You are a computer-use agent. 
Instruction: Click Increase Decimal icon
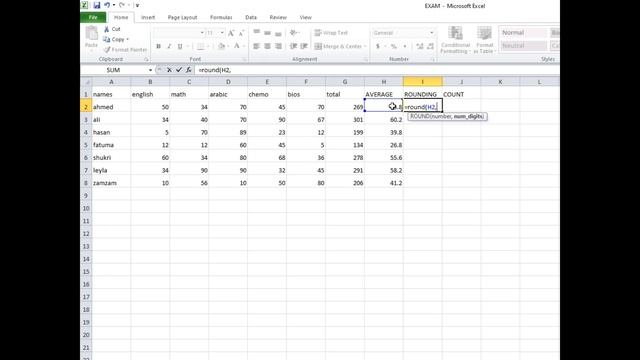click(x=420, y=47)
